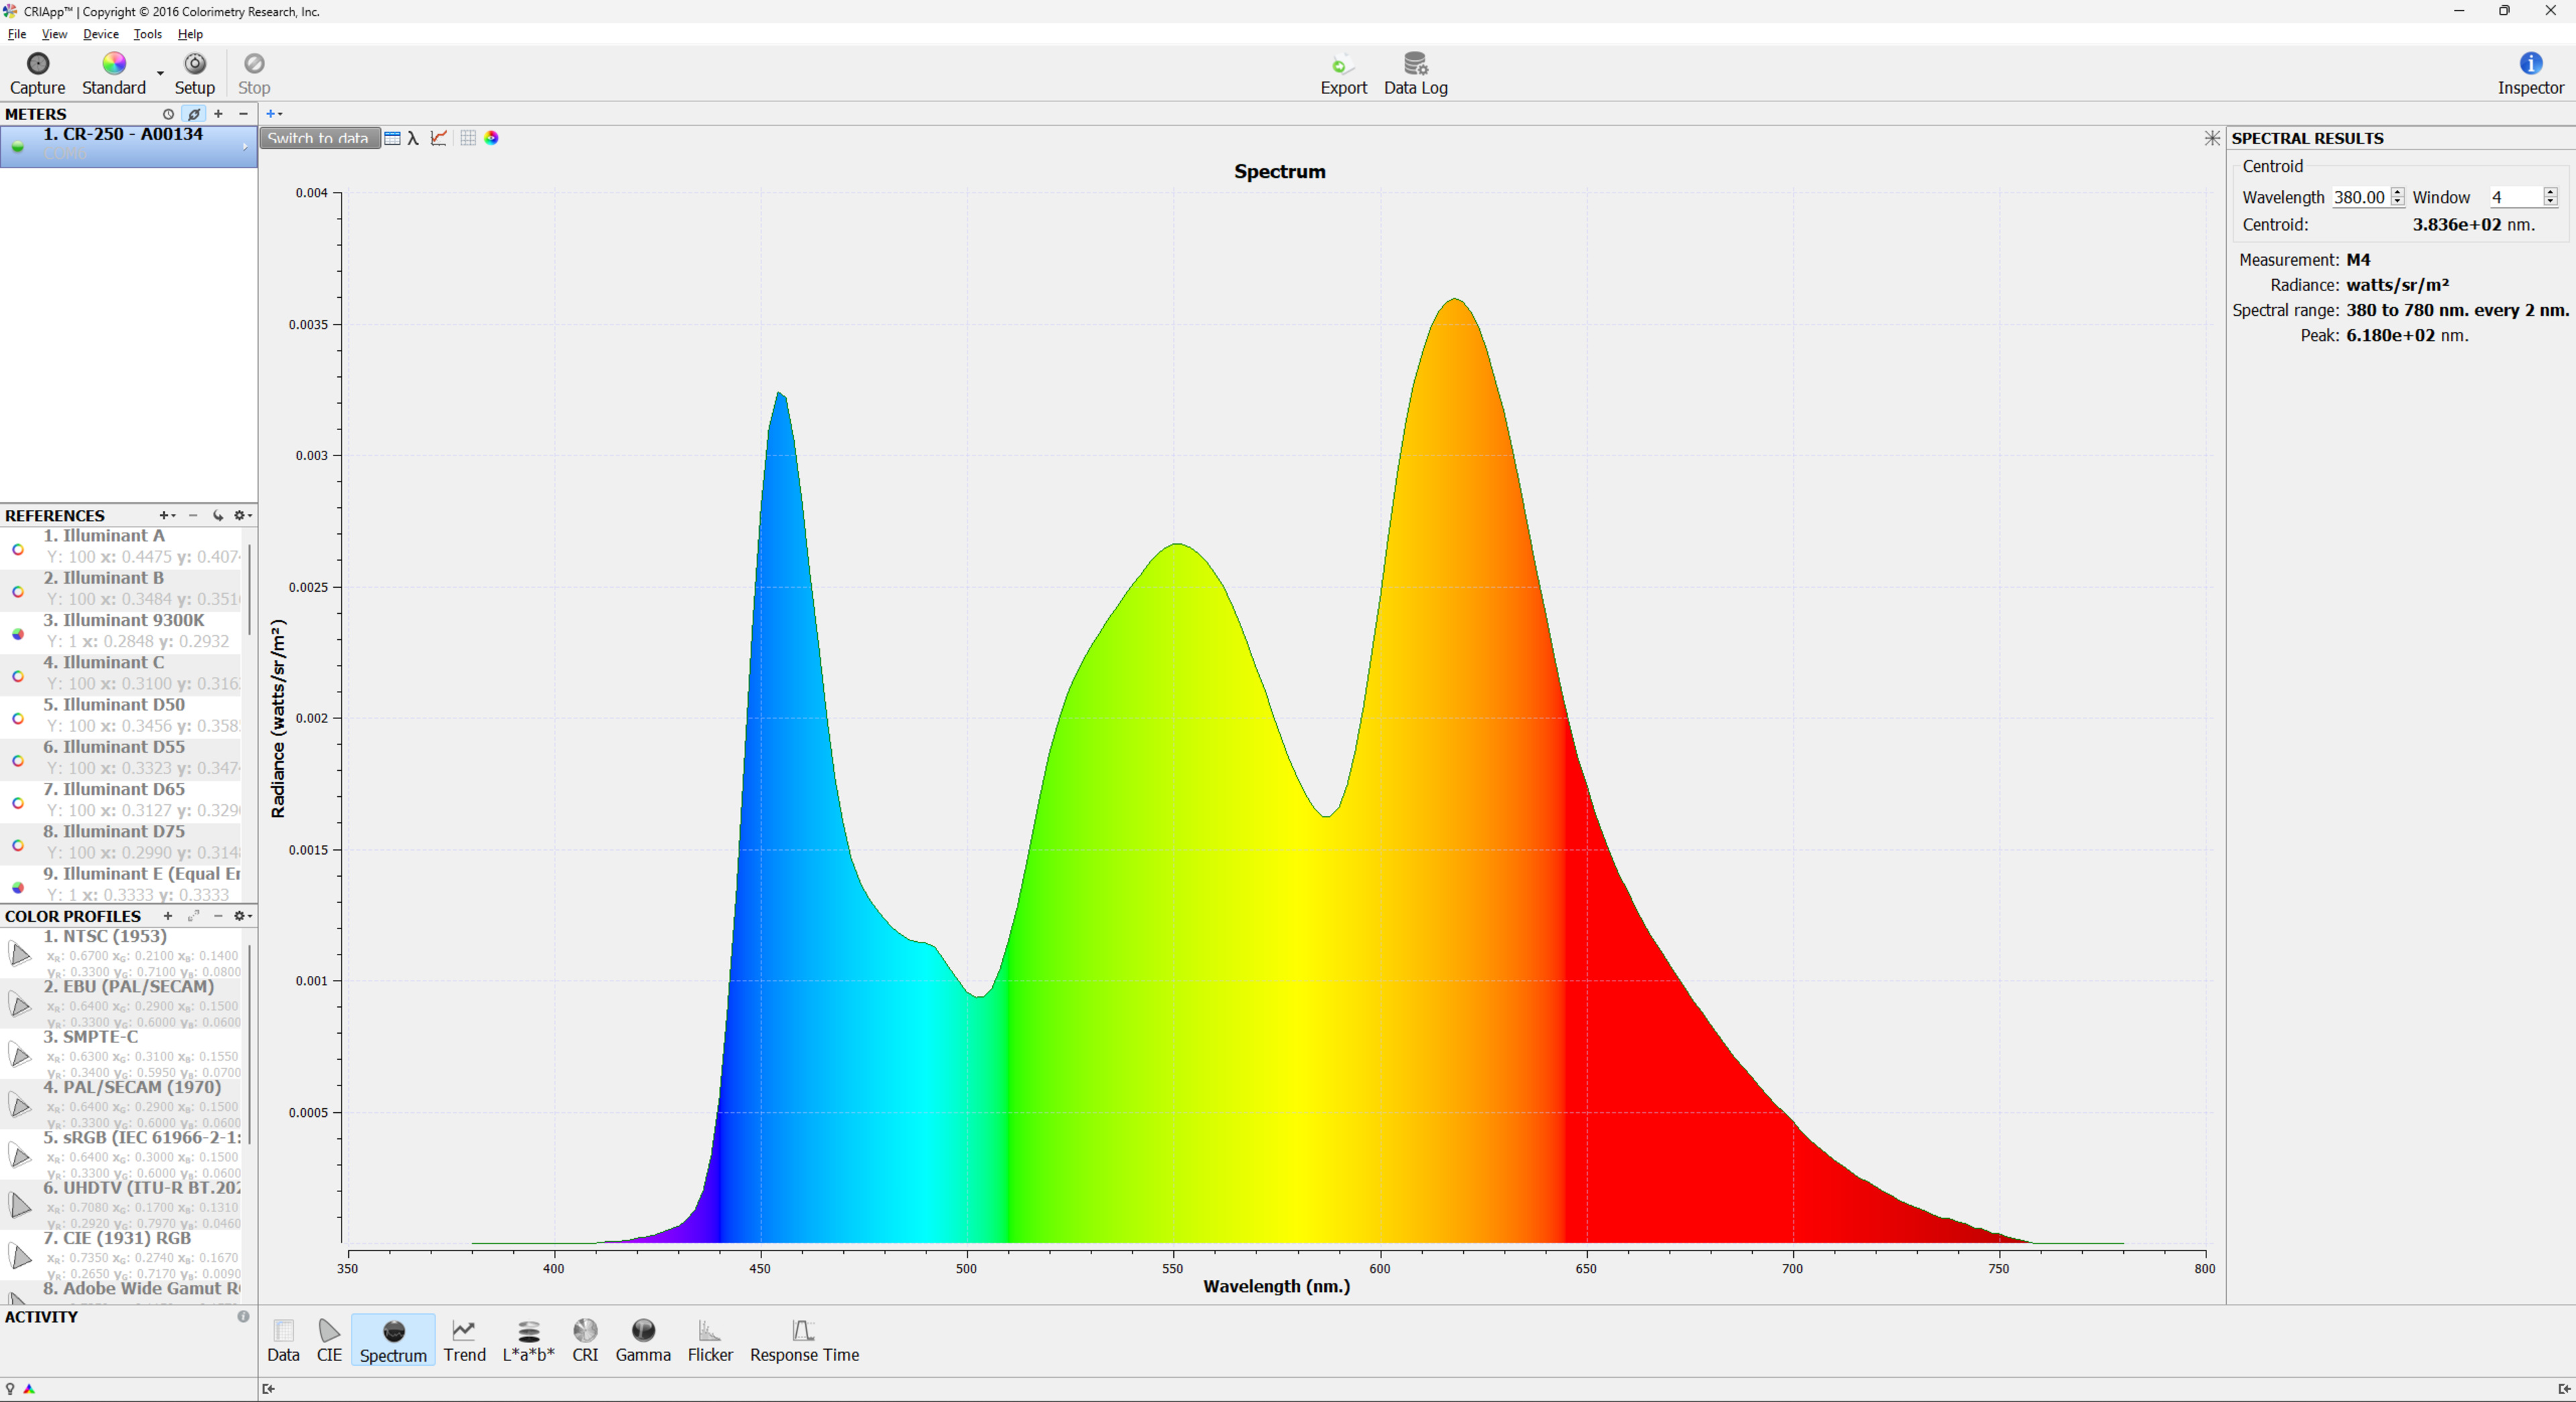Toggle the chart grid icon

[467, 138]
